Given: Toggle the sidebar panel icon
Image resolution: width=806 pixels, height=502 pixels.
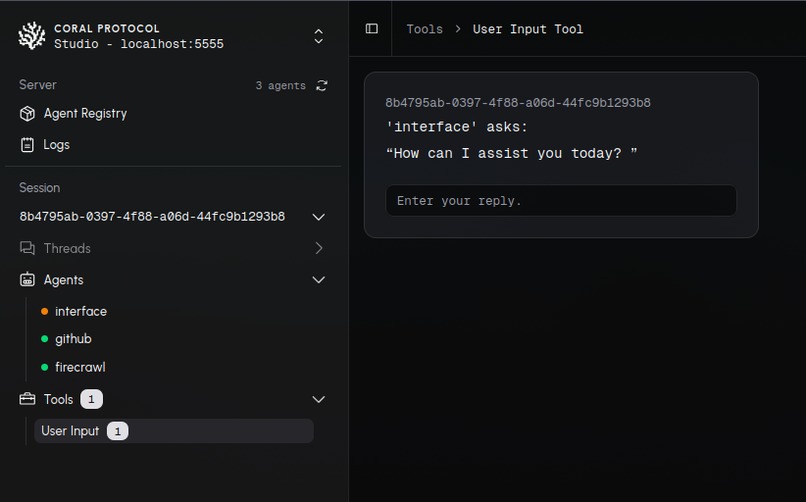Looking at the screenshot, I should (372, 29).
